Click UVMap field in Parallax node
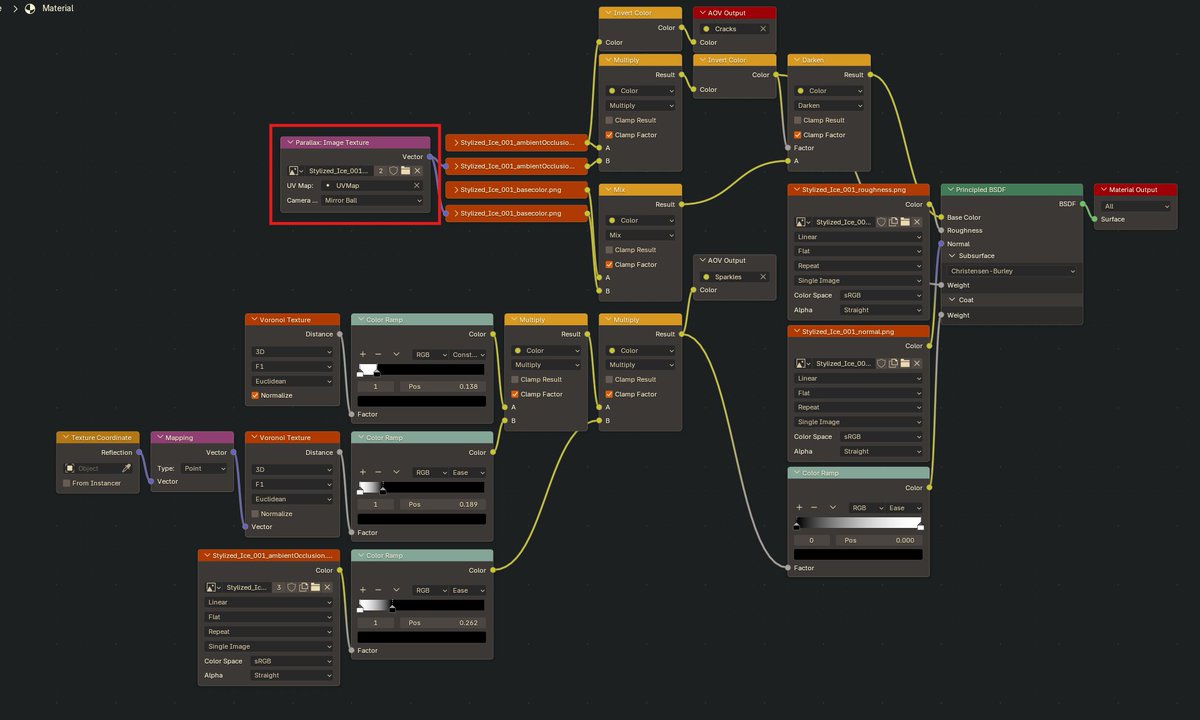The width and height of the screenshot is (1200, 720). [x=372, y=185]
